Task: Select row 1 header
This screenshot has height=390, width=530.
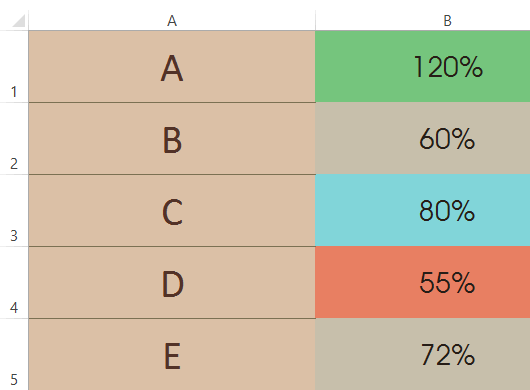Action: pos(14,66)
